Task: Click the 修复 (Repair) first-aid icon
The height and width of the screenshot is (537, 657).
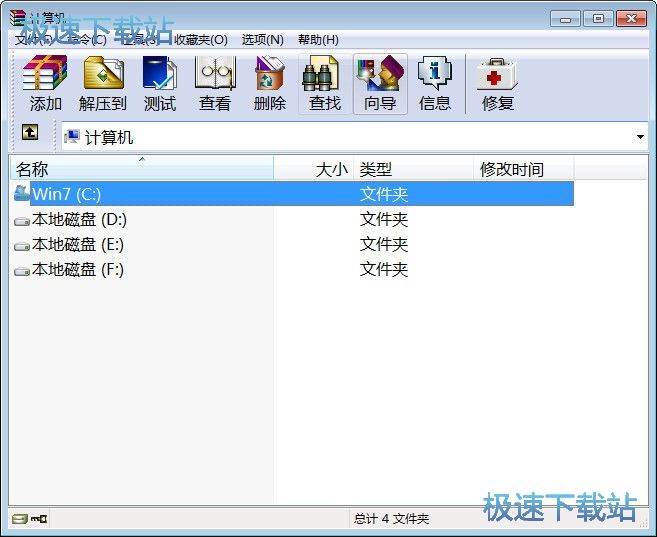Action: pyautogui.click(x=497, y=82)
